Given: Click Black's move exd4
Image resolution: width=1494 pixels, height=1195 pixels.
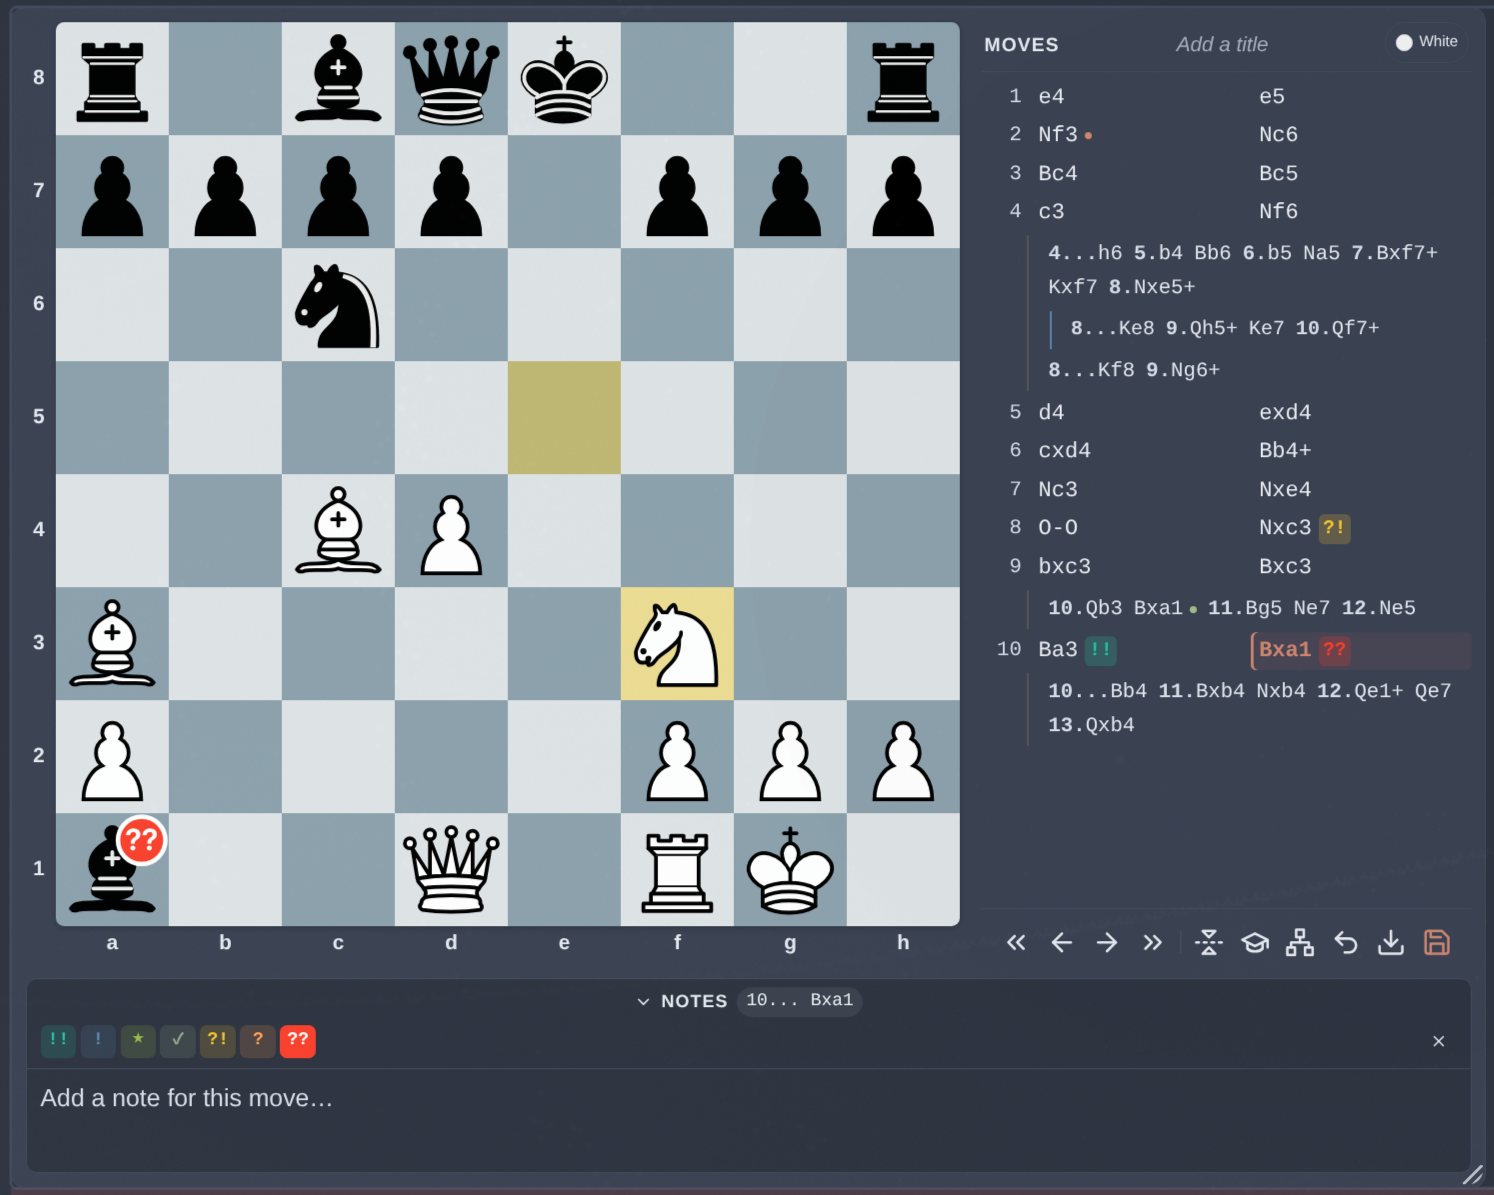Looking at the screenshot, I should tap(1285, 413).
